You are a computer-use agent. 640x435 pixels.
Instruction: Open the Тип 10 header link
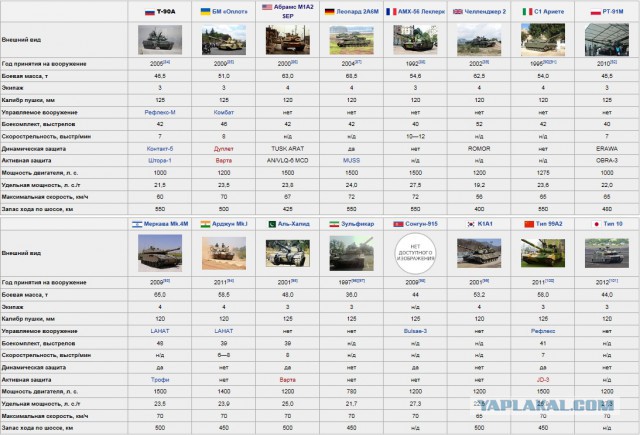point(613,224)
